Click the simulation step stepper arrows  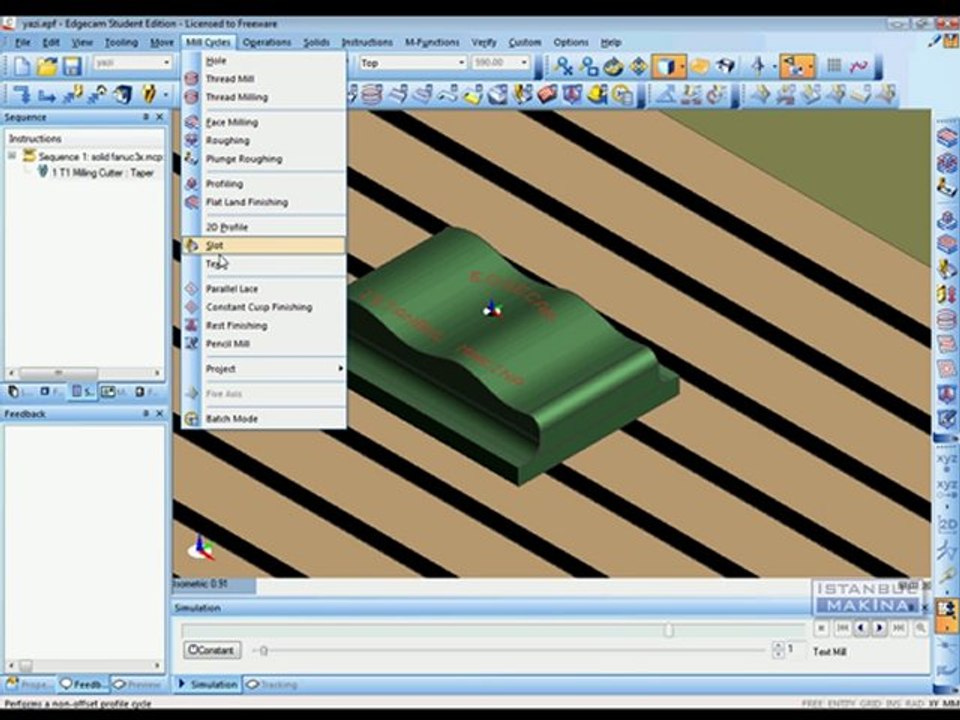tap(778, 650)
